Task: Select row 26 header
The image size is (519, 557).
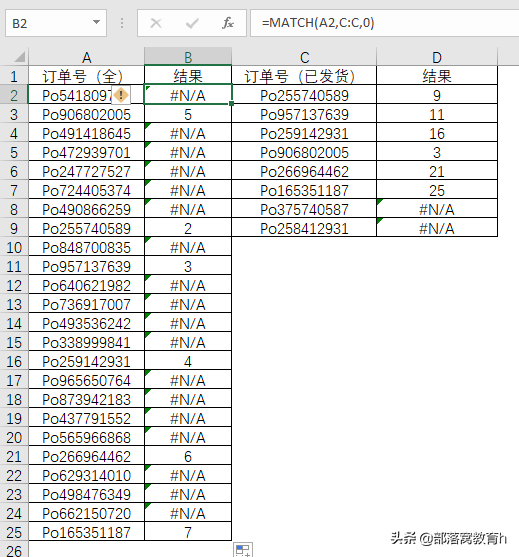Action: pyautogui.click(x=14, y=549)
